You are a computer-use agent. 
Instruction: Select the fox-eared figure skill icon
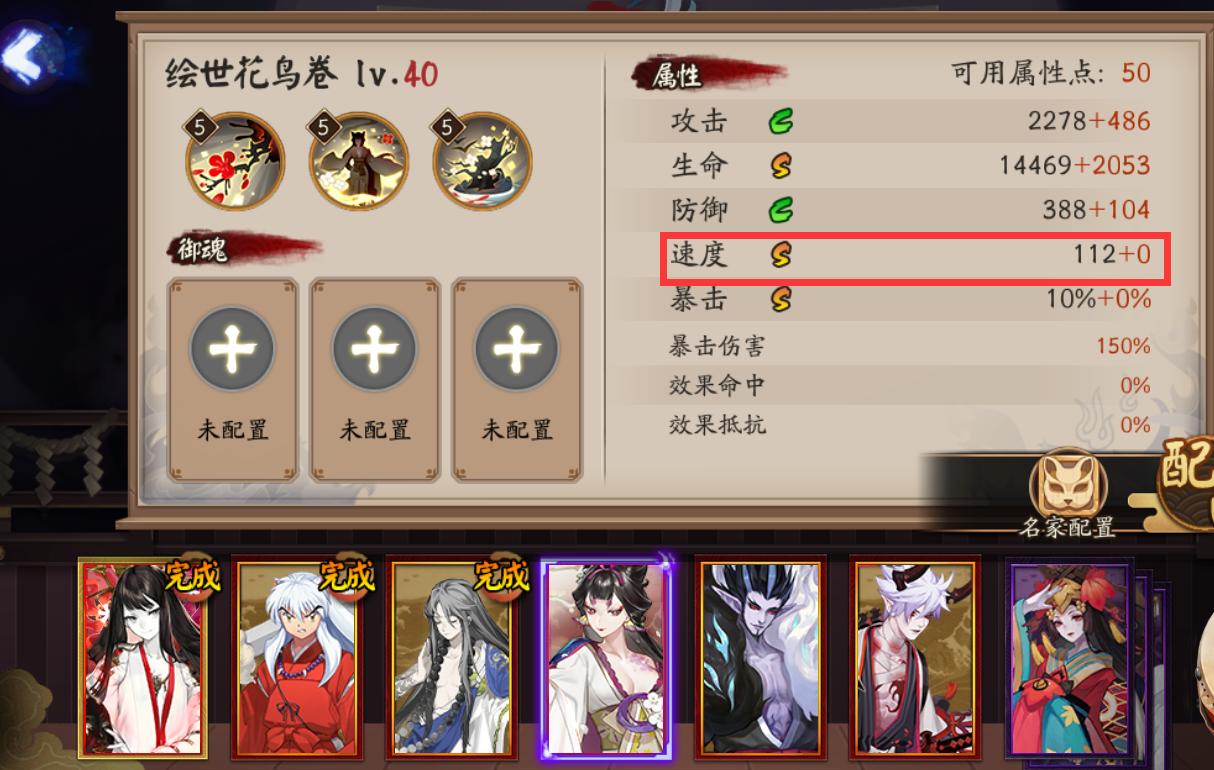click(x=359, y=161)
